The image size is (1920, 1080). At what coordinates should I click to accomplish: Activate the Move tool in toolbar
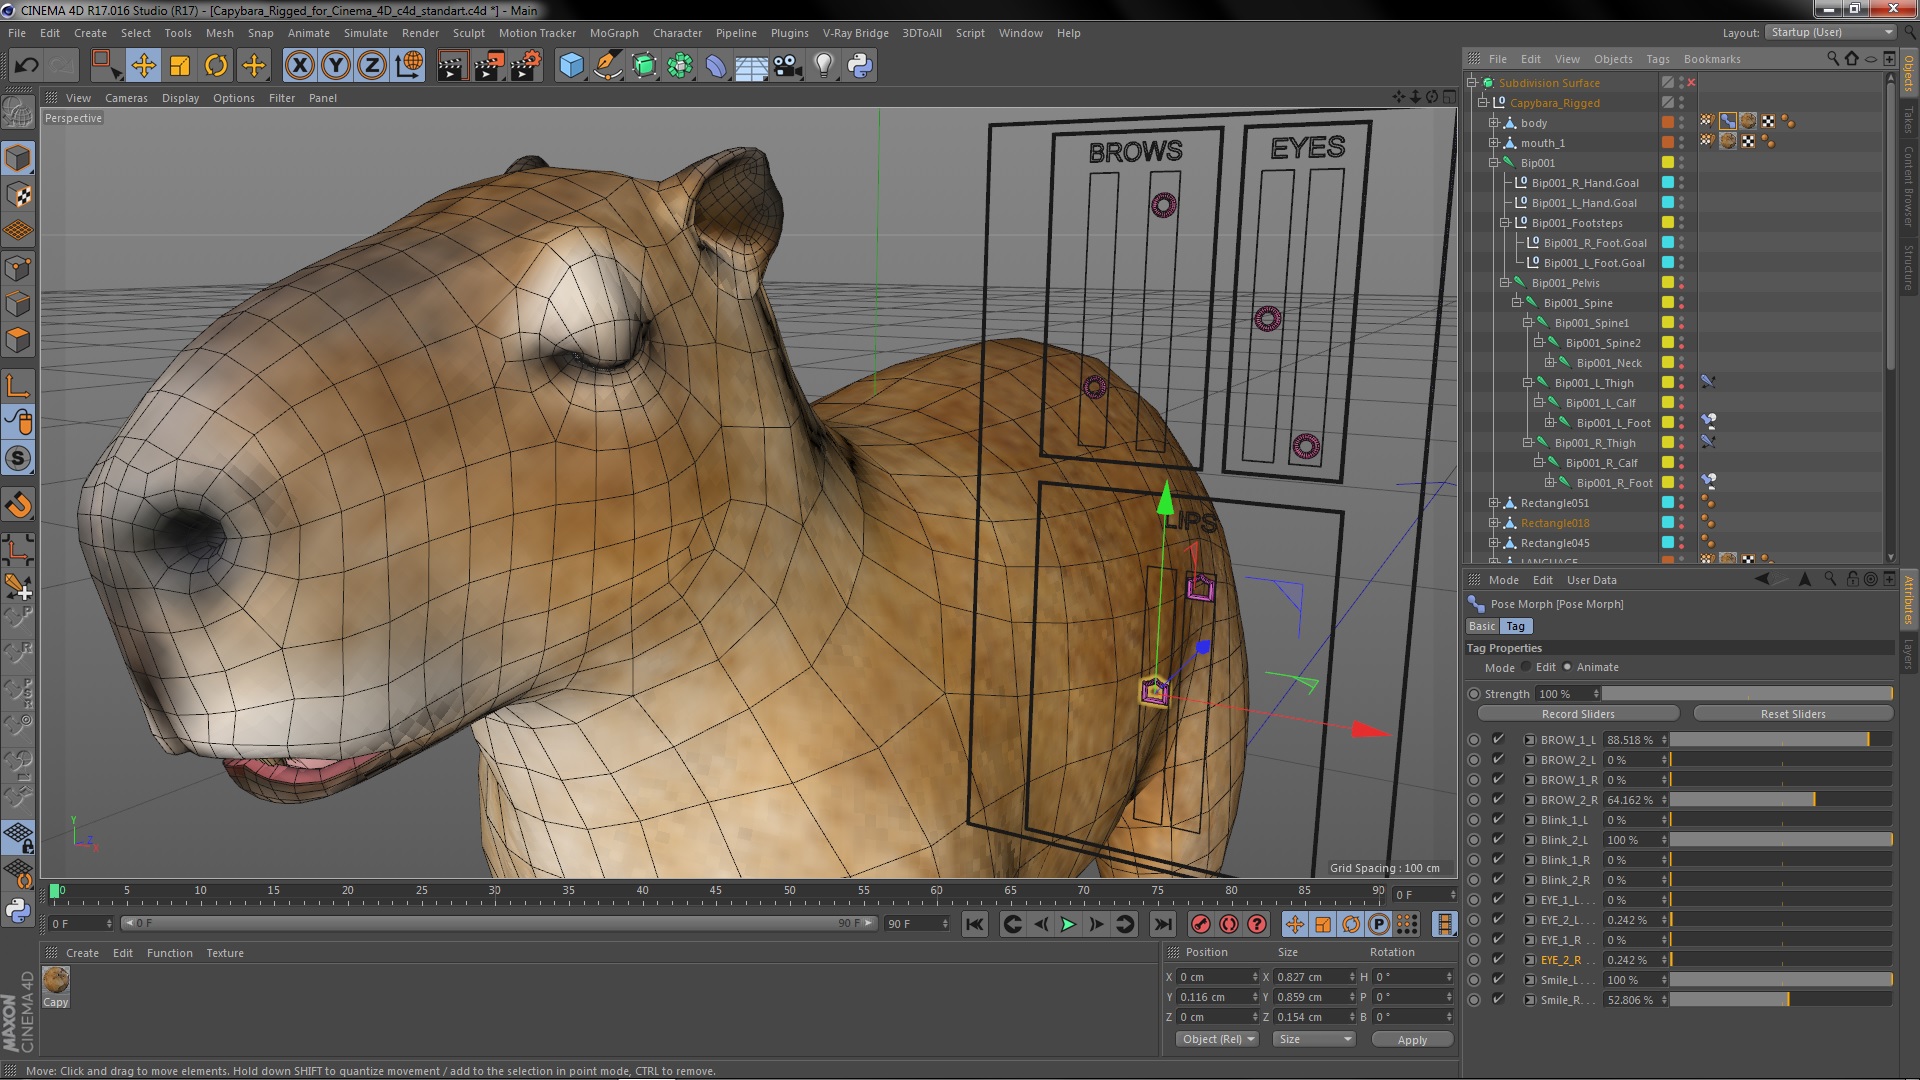point(143,66)
